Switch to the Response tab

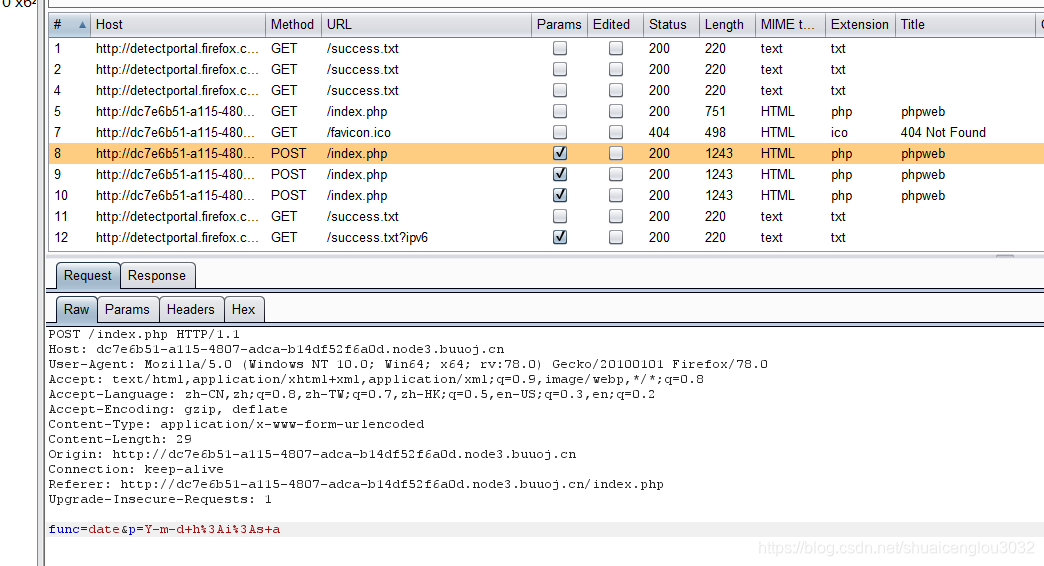point(157,276)
